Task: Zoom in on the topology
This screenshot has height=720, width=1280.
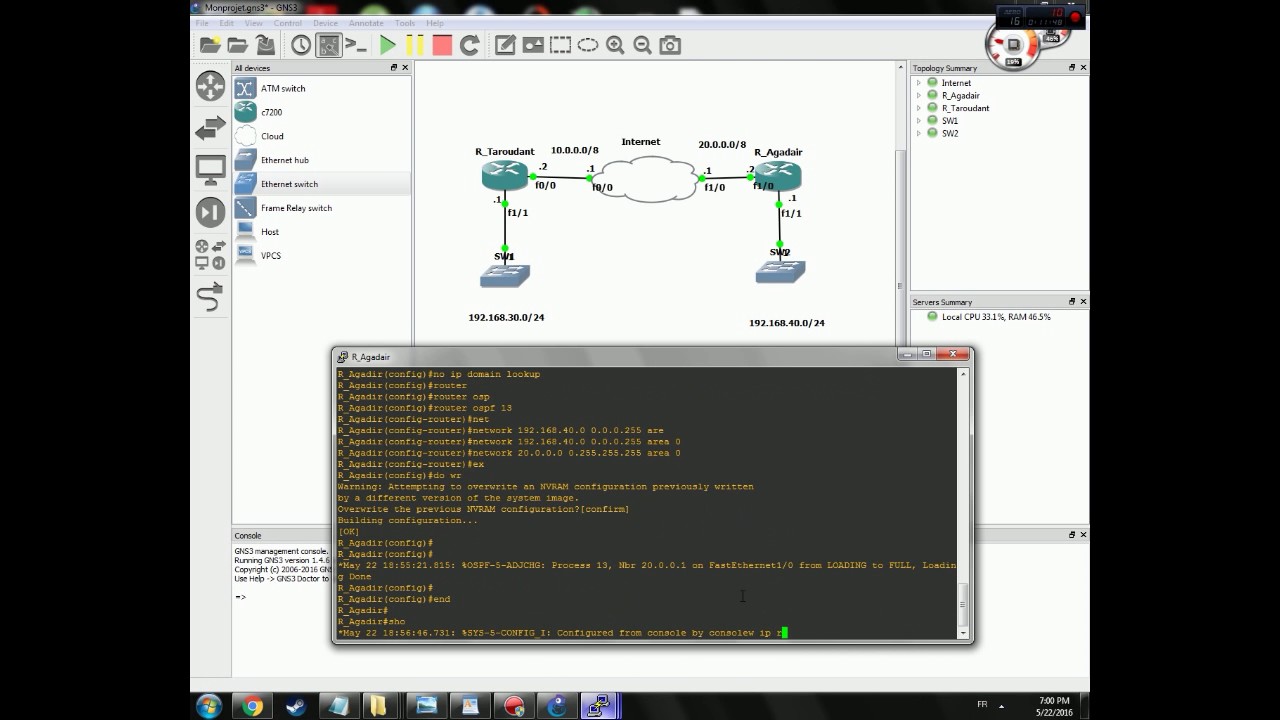Action: click(x=615, y=45)
